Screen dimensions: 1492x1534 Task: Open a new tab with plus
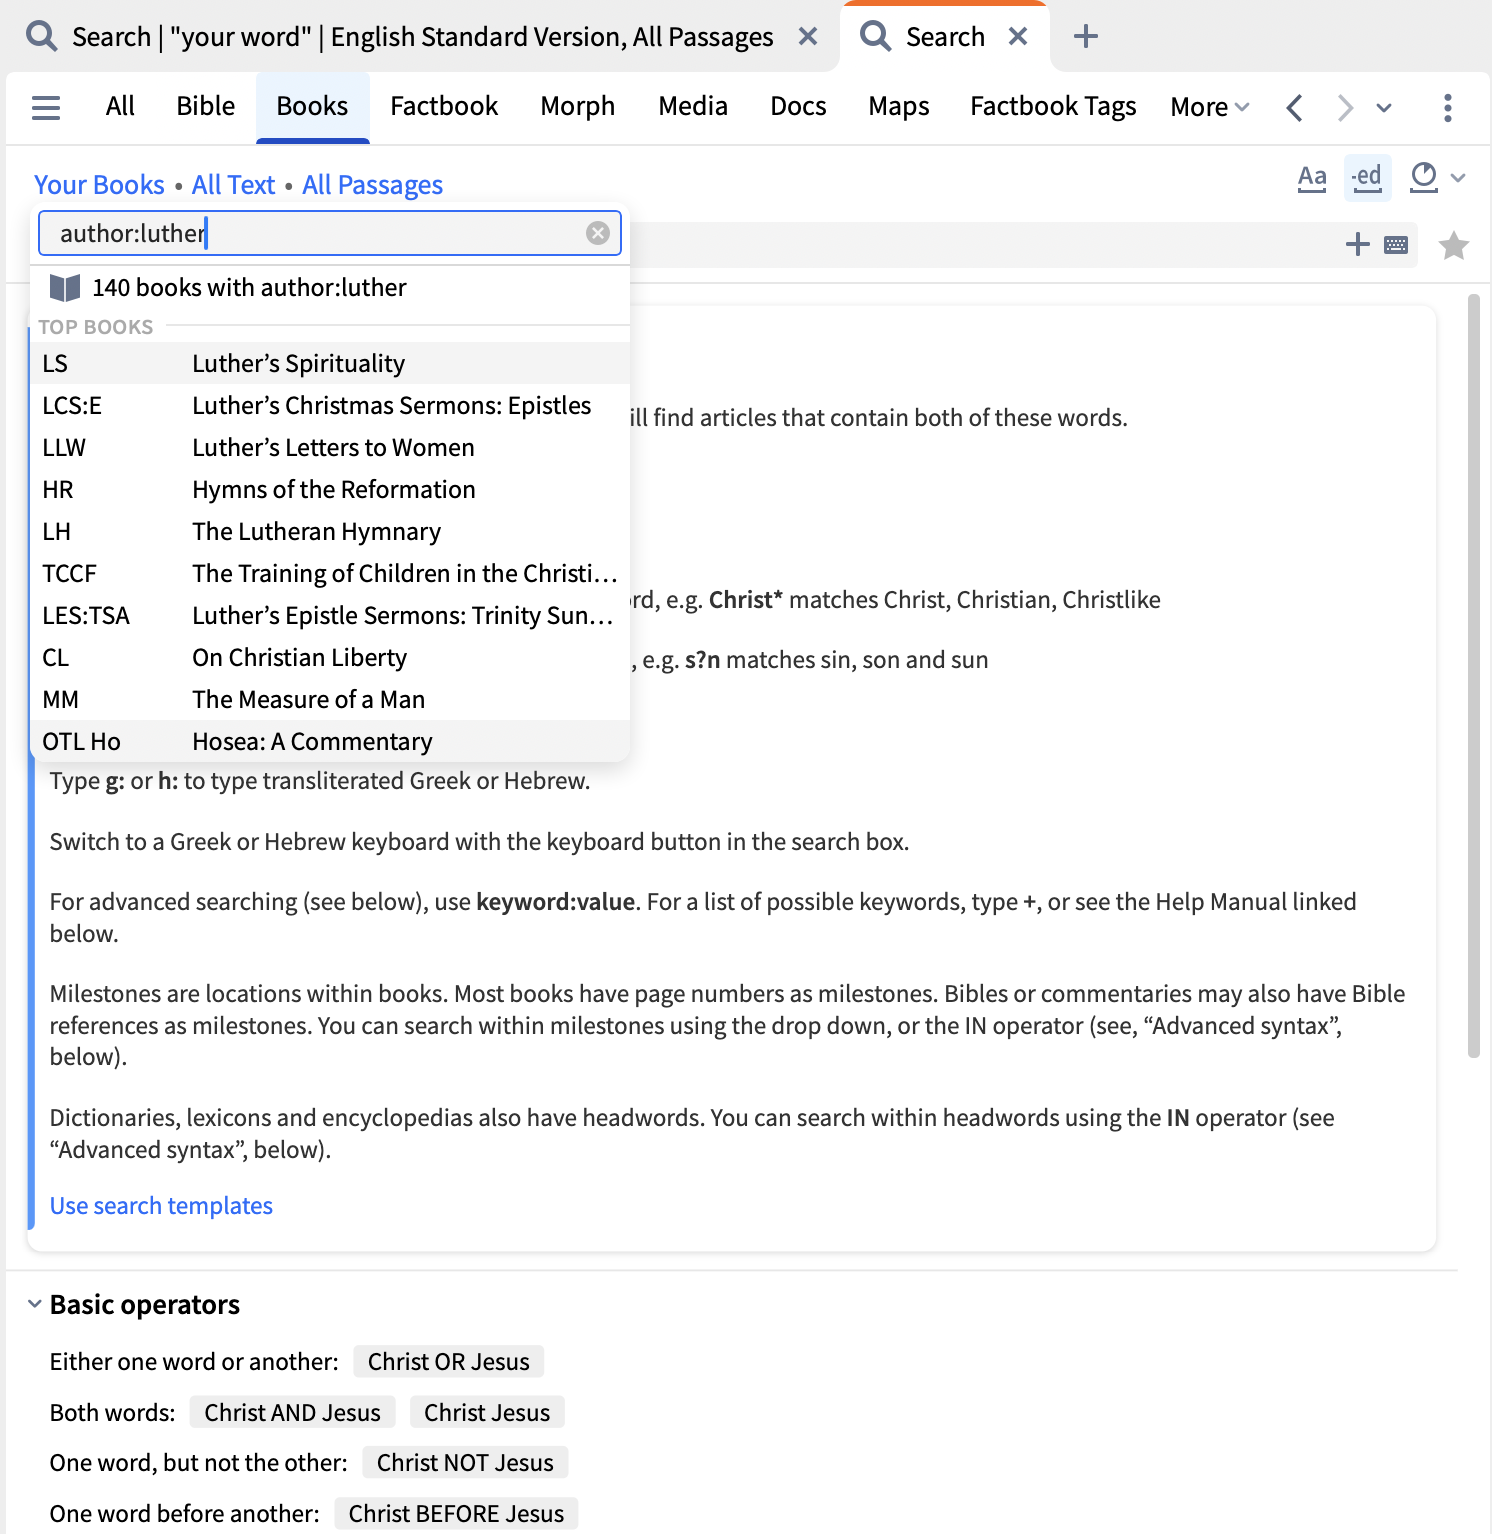coord(1085,37)
